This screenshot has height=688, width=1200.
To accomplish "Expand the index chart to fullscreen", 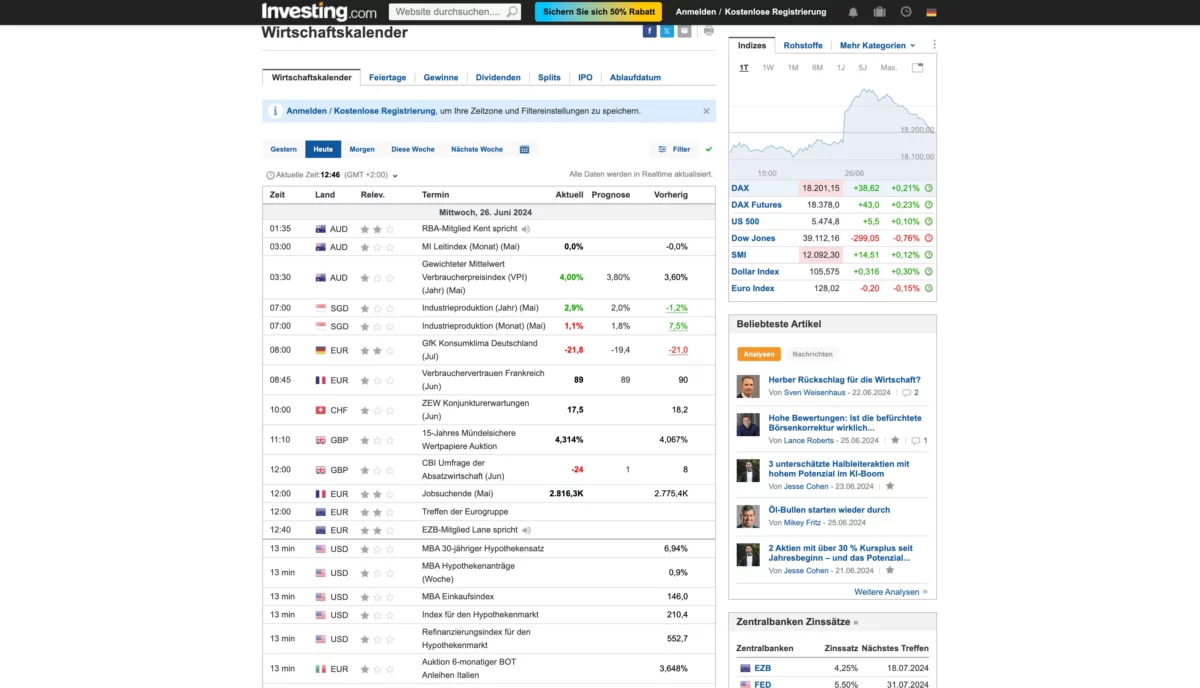I will 917,66.
